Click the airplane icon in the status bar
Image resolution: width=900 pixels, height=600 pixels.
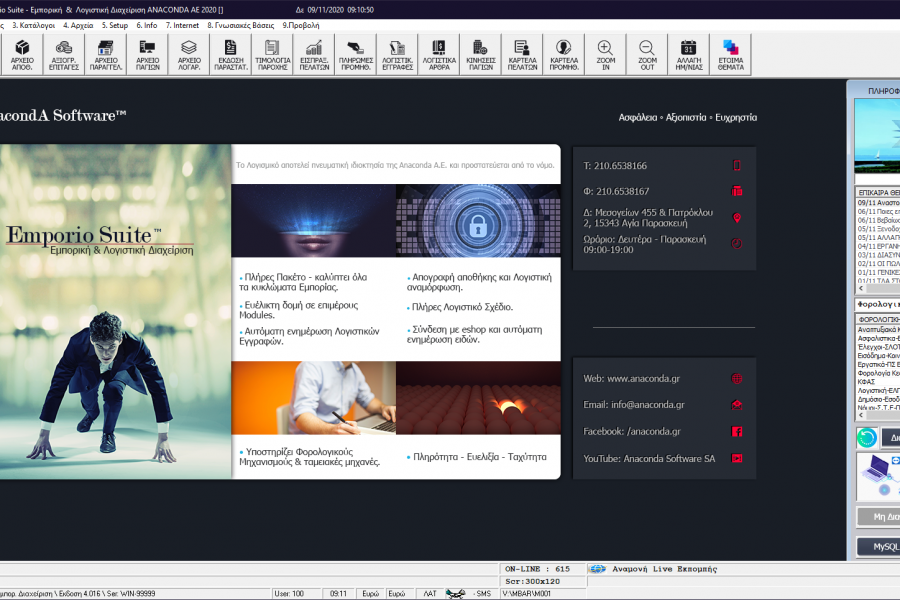pyautogui.click(x=456, y=594)
